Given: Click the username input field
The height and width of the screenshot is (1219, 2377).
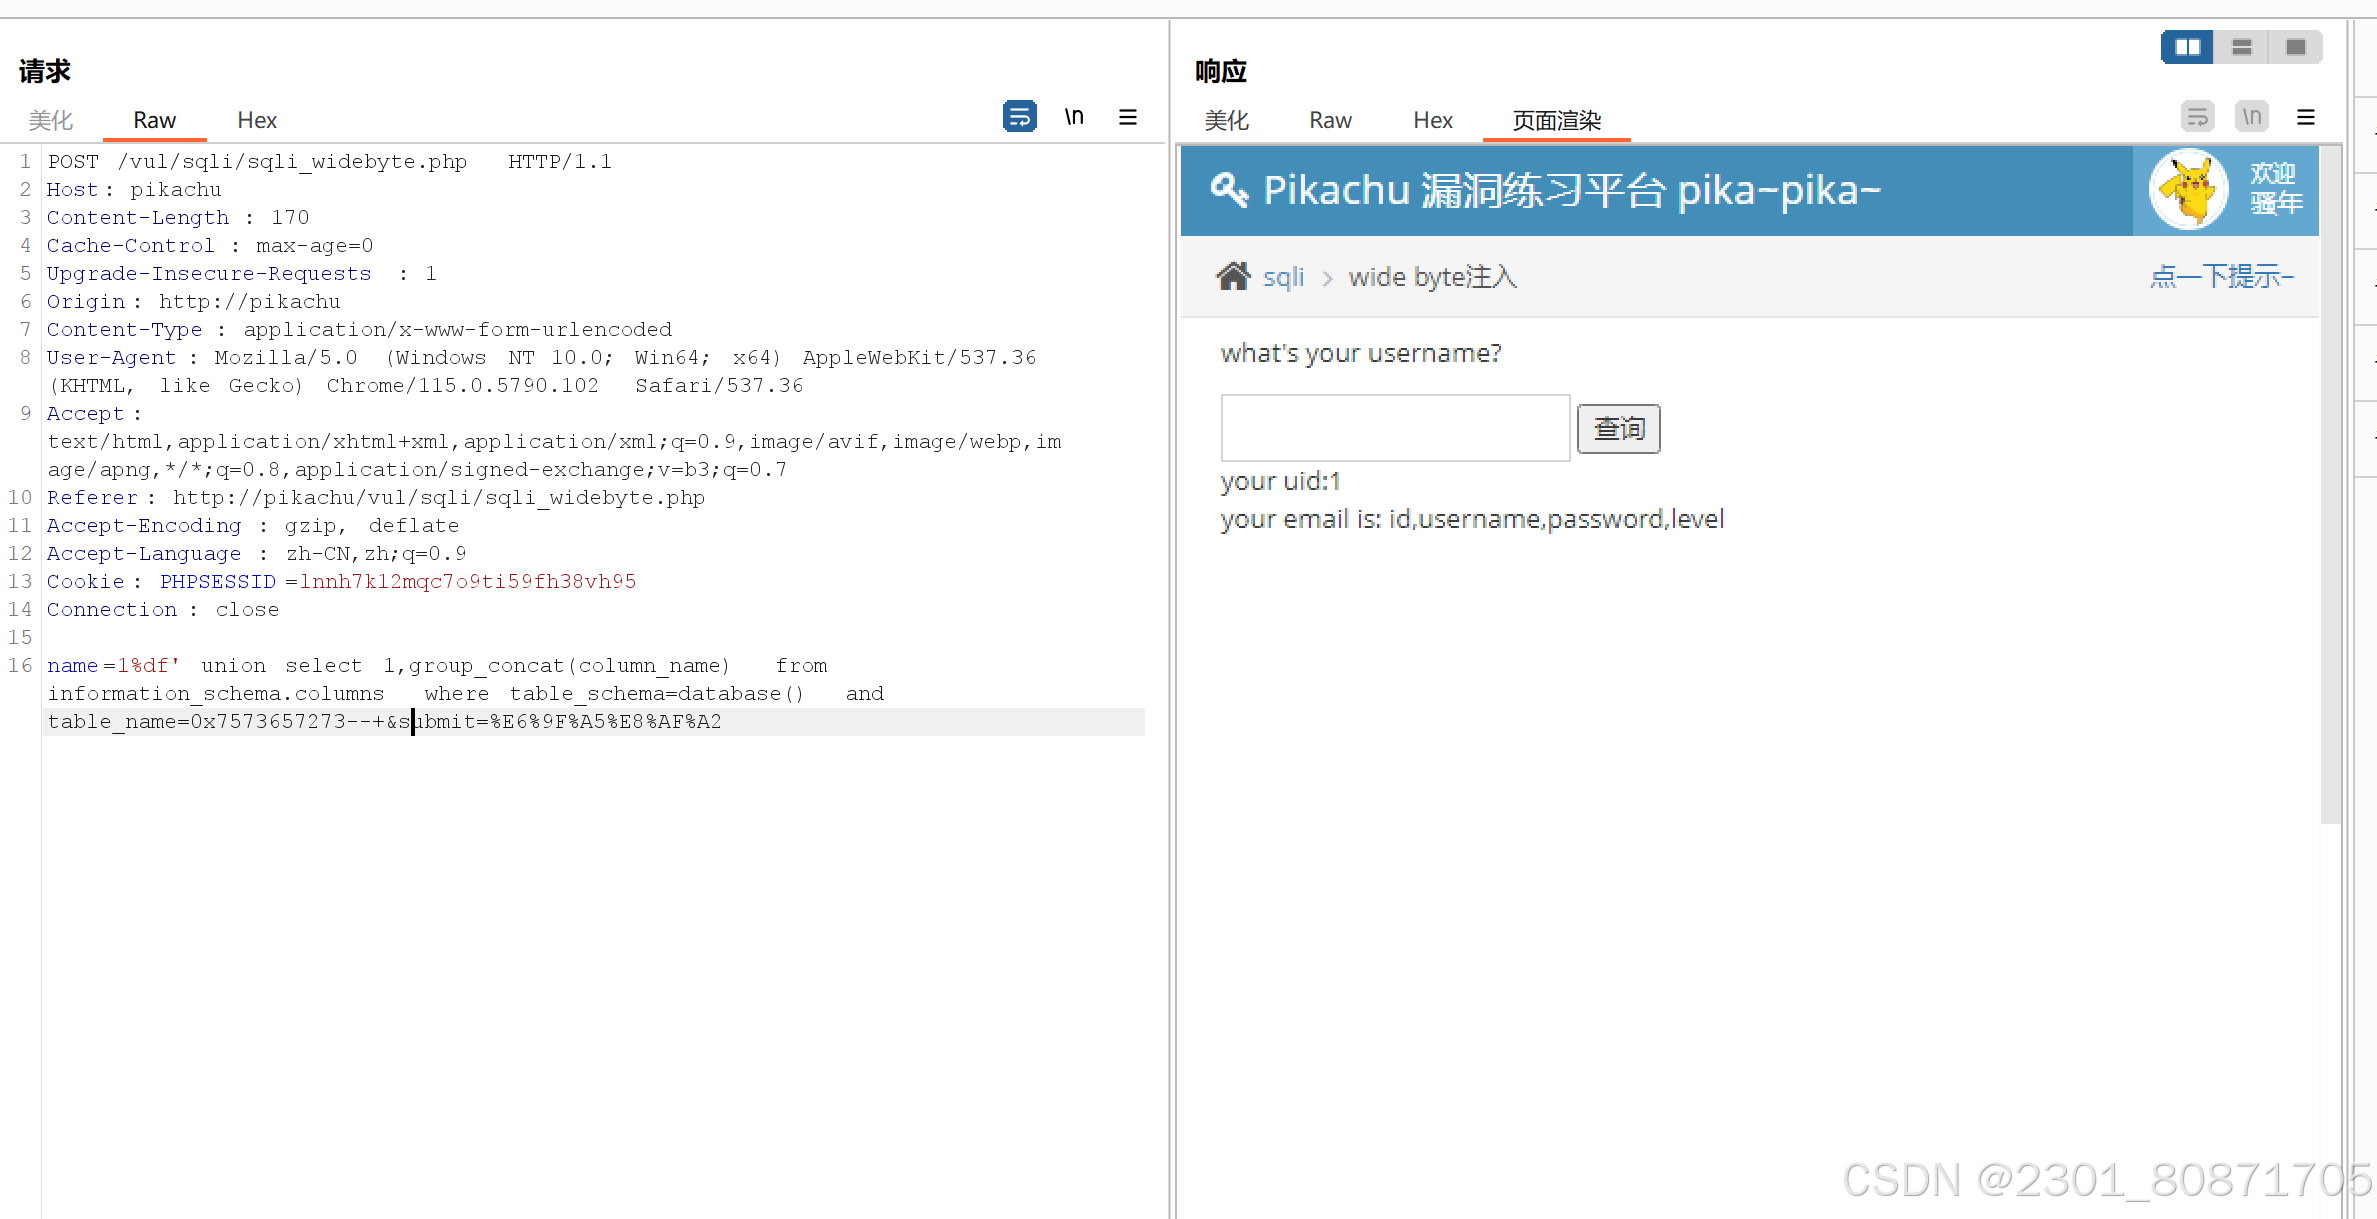Looking at the screenshot, I should click(x=1395, y=428).
